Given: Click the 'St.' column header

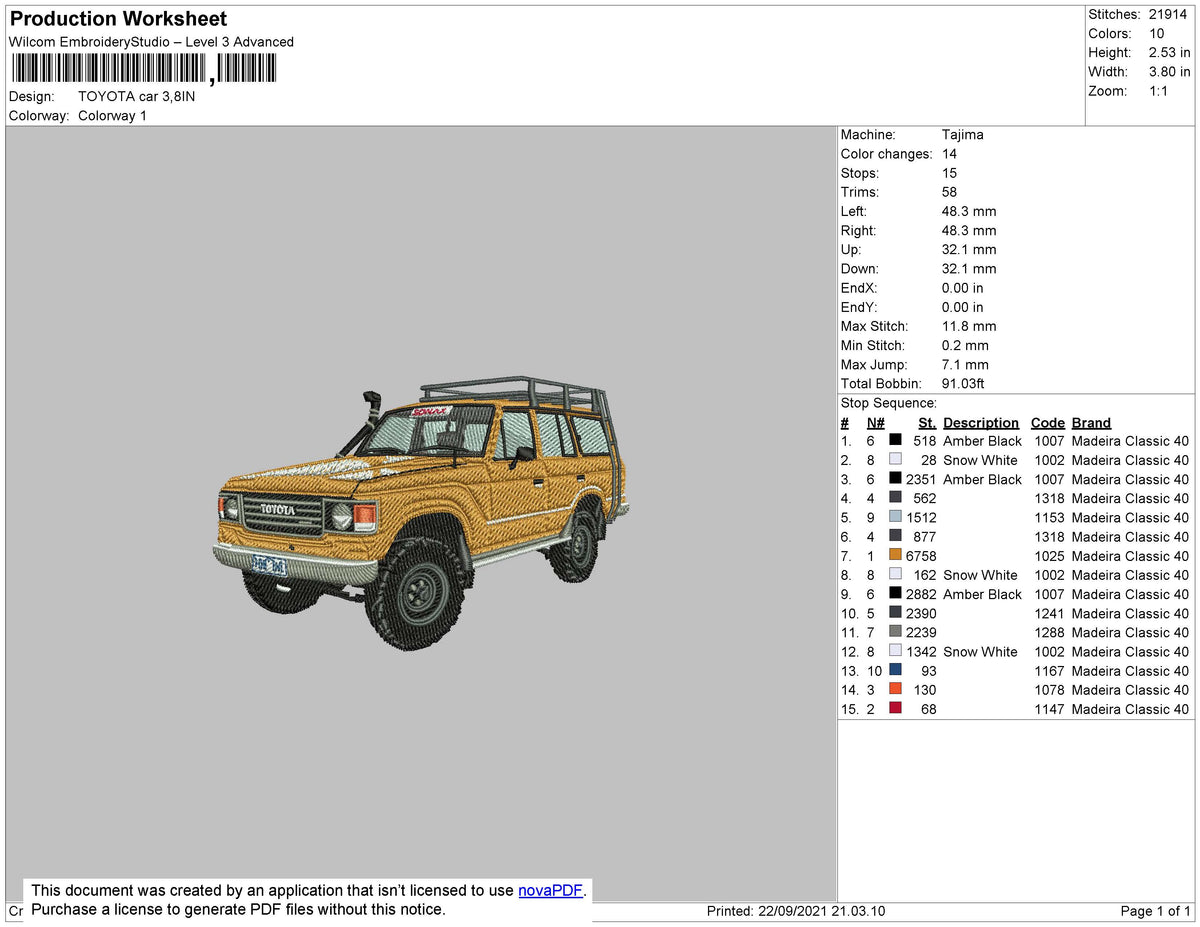Looking at the screenshot, I should point(927,423).
